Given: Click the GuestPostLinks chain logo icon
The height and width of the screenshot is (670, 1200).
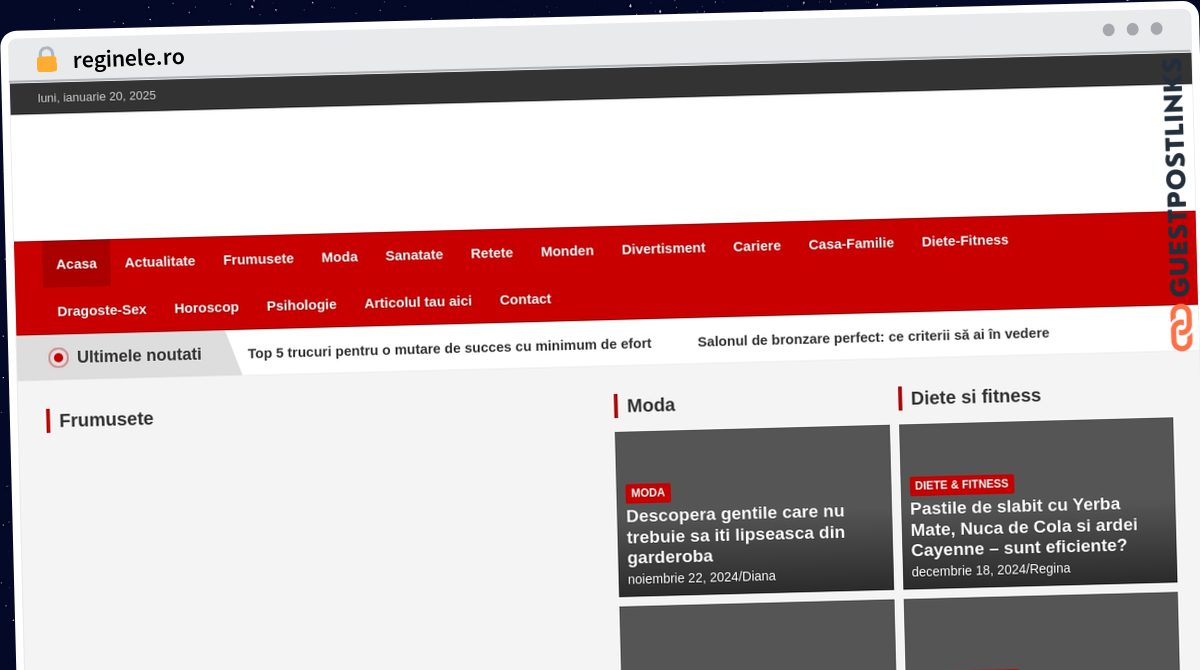Looking at the screenshot, I should pos(1181,327).
